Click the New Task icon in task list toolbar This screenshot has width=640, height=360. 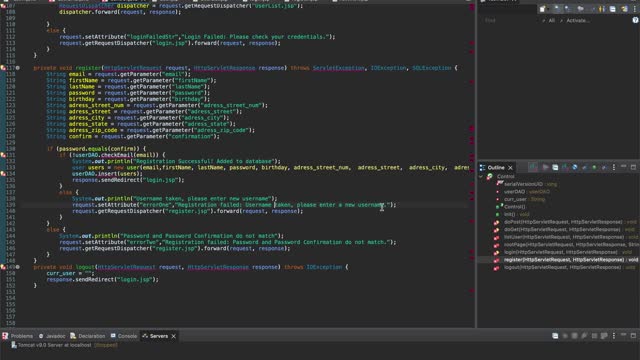(542, 9)
